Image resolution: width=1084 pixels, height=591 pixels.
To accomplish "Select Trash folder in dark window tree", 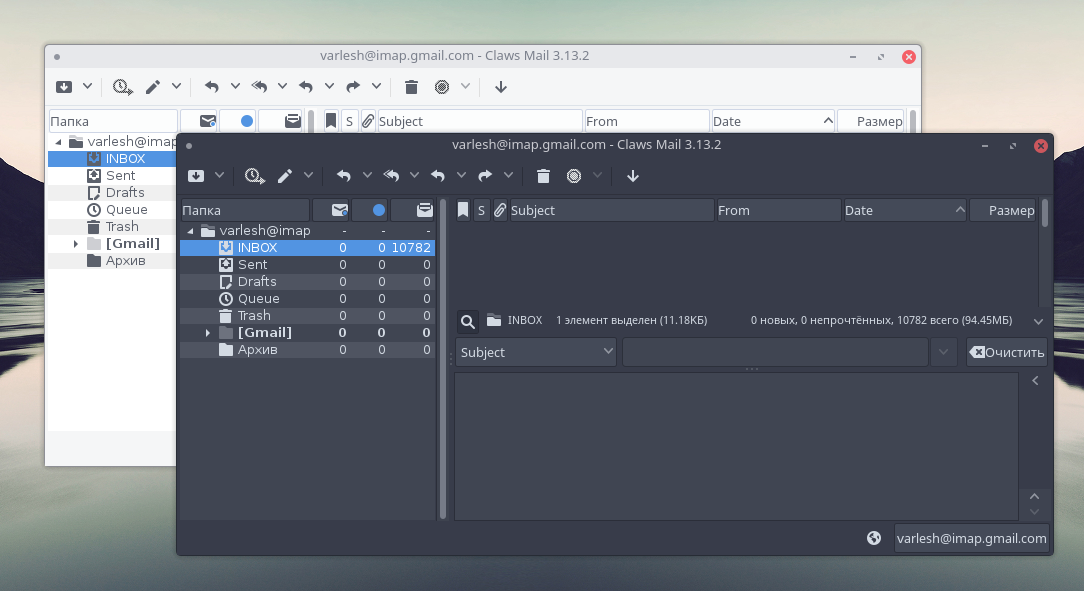I will point(308,315).
